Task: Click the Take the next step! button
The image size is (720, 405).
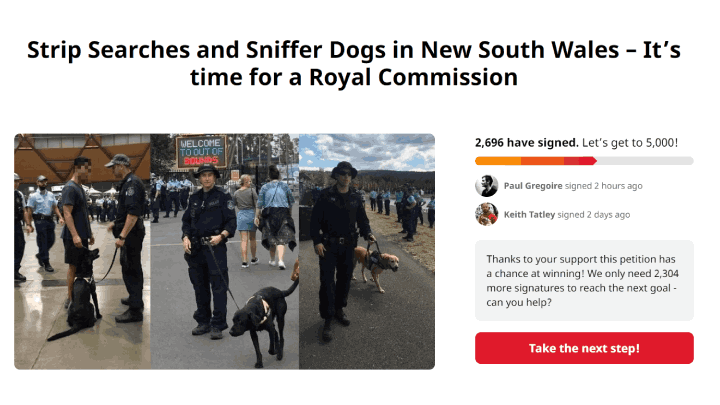Action: point(584,348)
